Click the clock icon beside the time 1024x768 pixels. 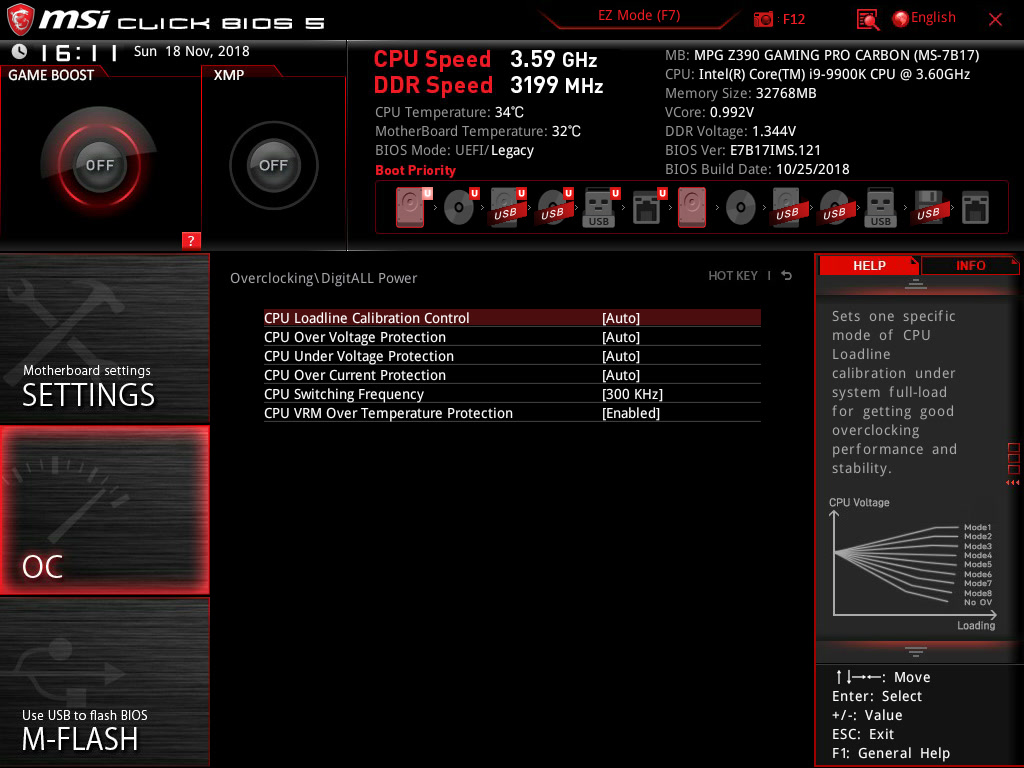pos(20,52)
